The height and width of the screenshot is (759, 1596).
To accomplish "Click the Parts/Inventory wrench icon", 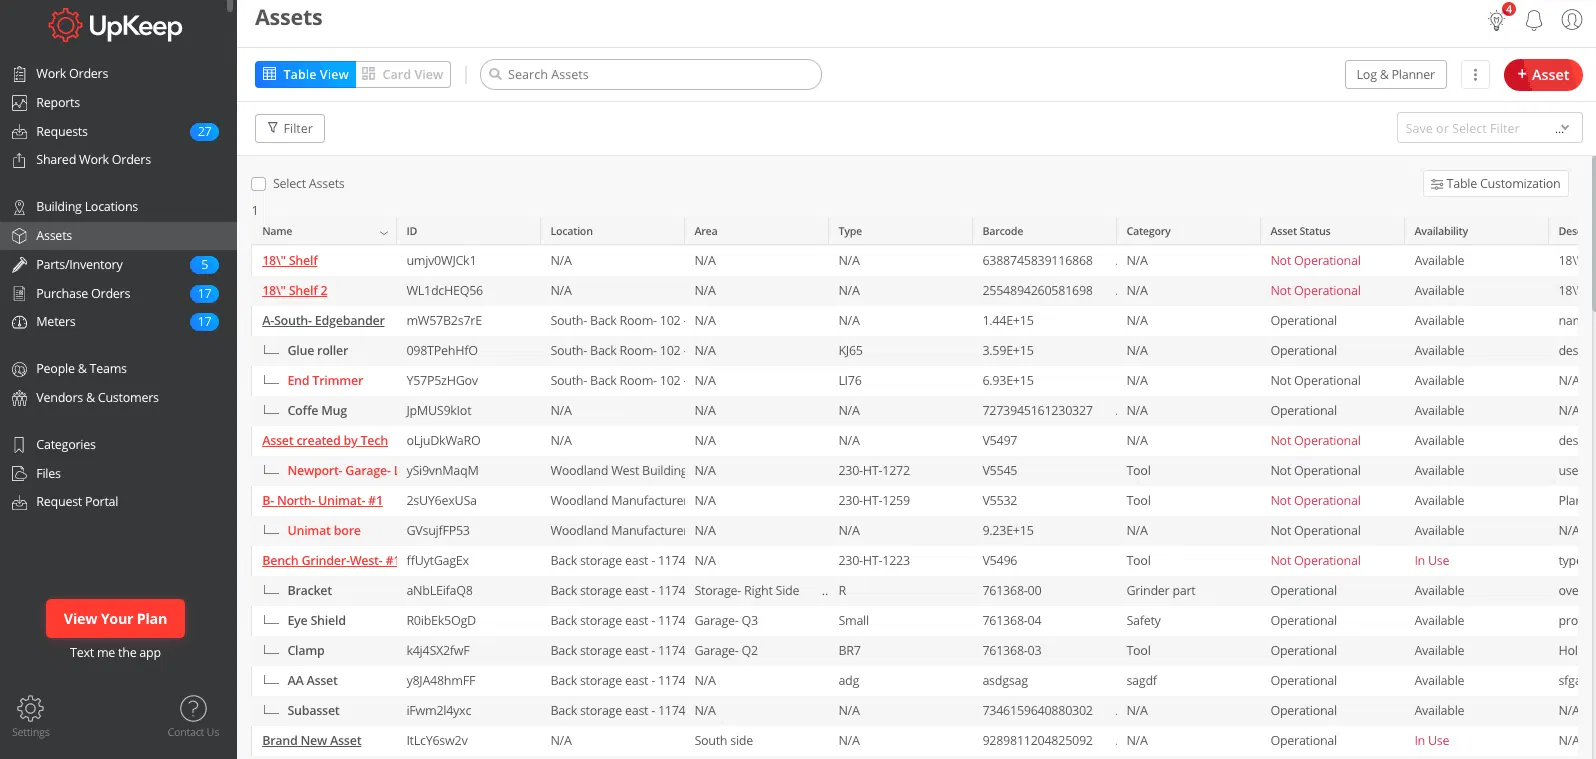I will click(19, 265).
